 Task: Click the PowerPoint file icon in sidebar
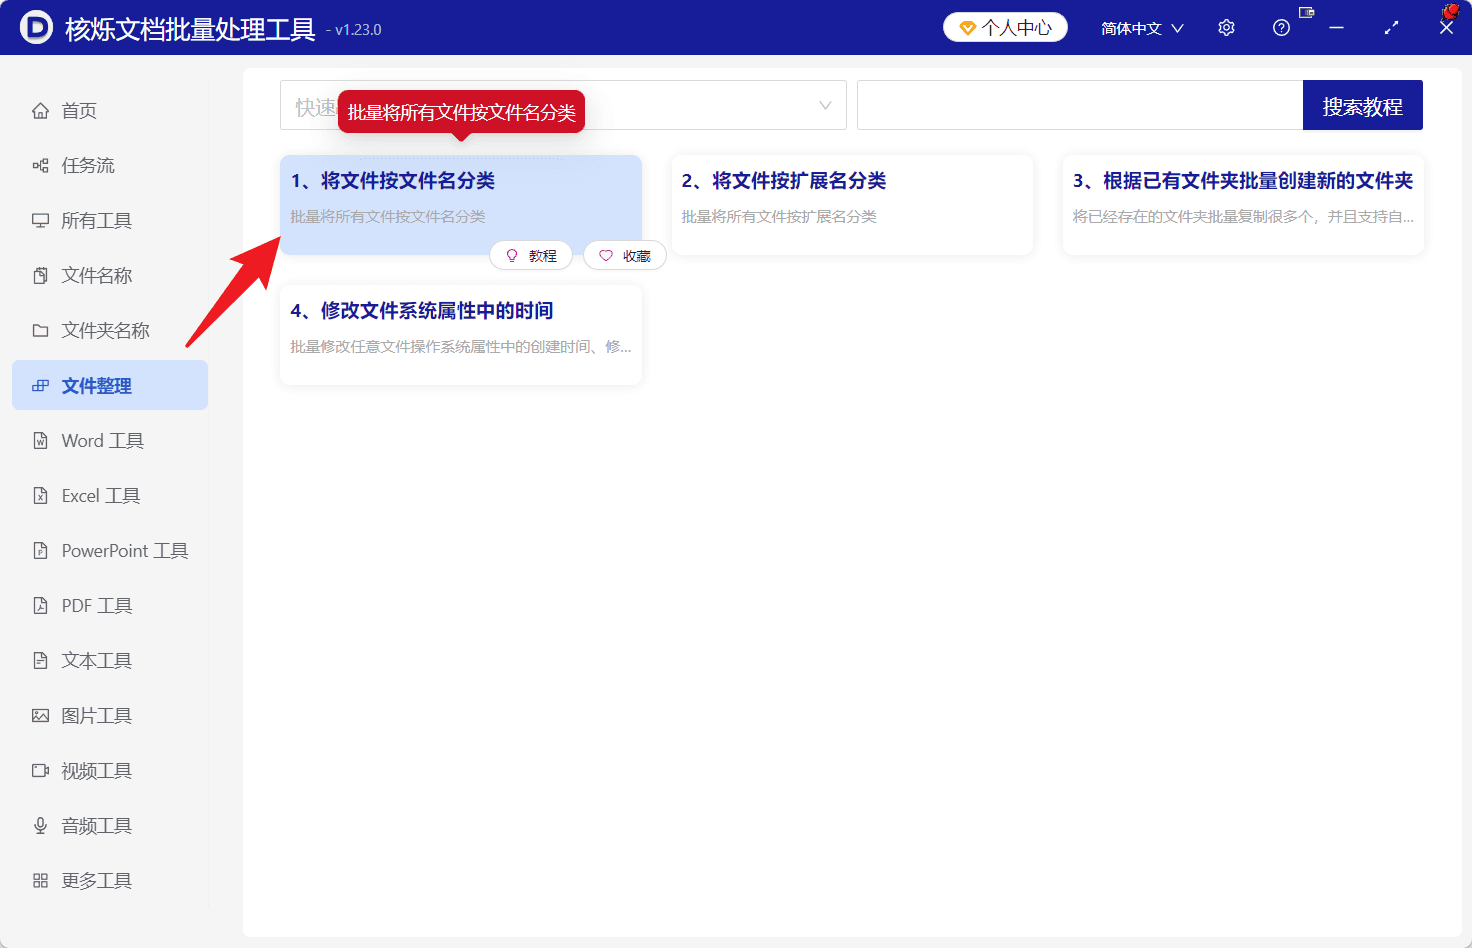40,550
